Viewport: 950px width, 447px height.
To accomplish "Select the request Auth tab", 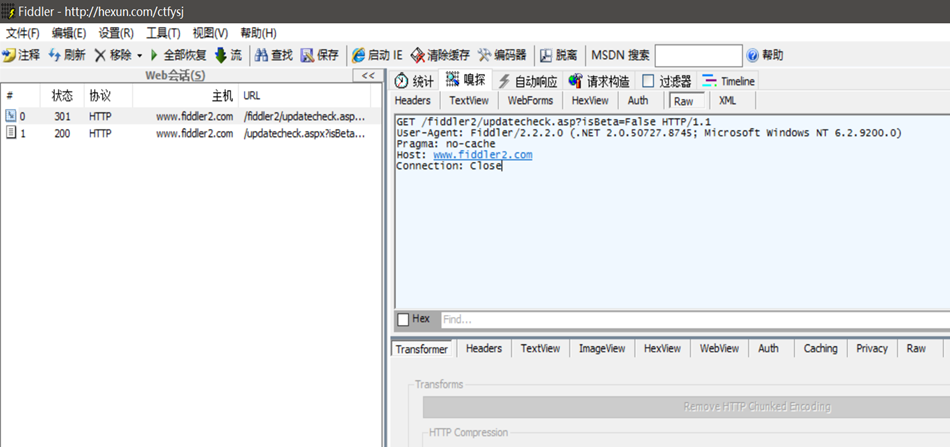I will point(638,101).
